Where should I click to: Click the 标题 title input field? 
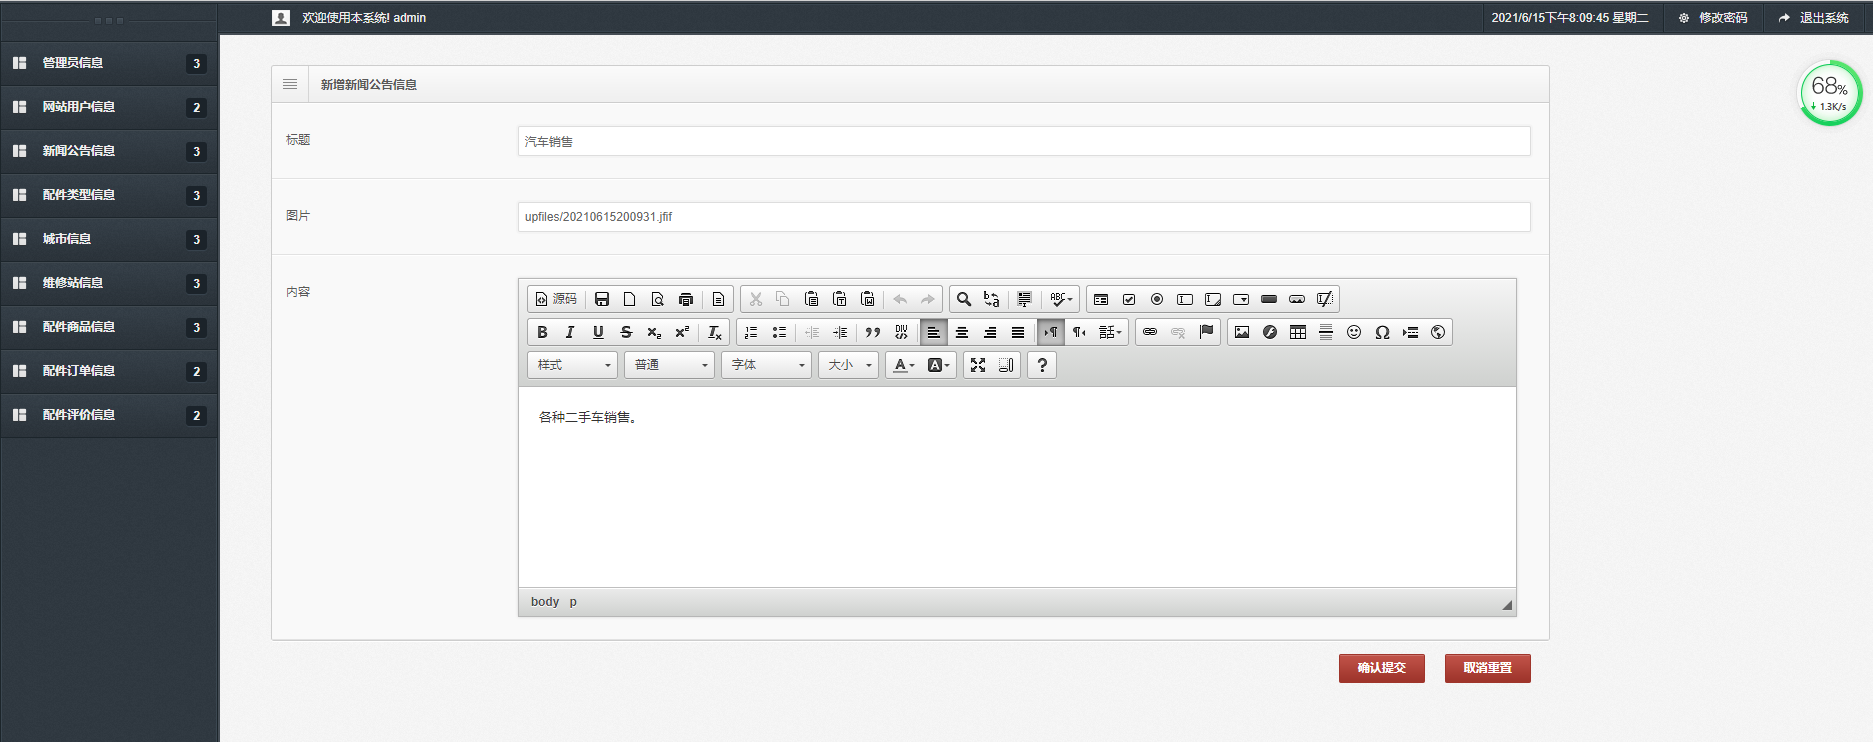point(1024,141)
